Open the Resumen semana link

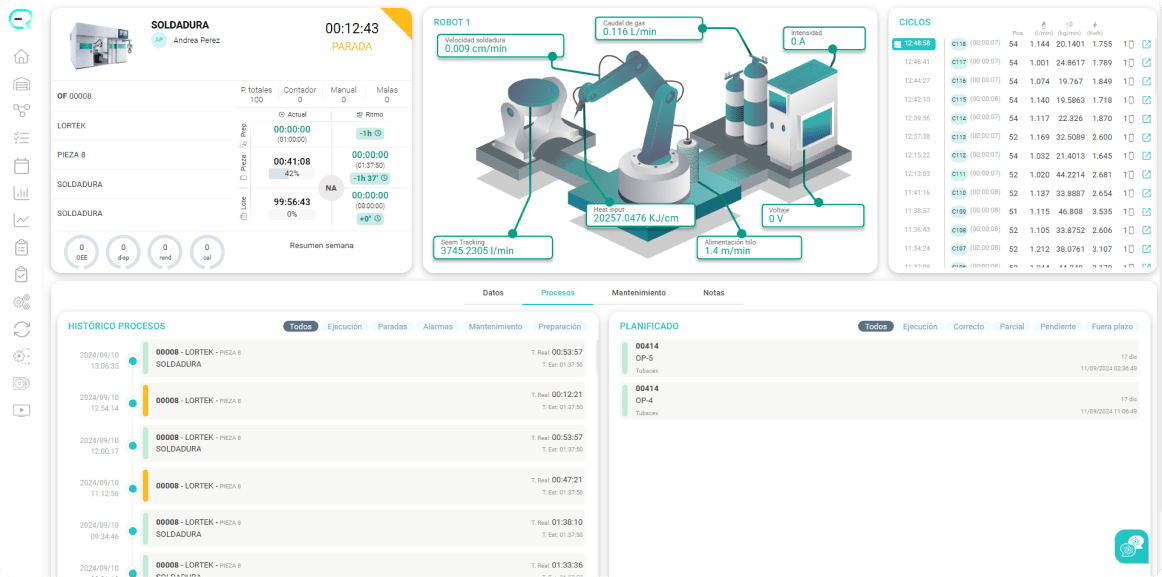(321, 245)
